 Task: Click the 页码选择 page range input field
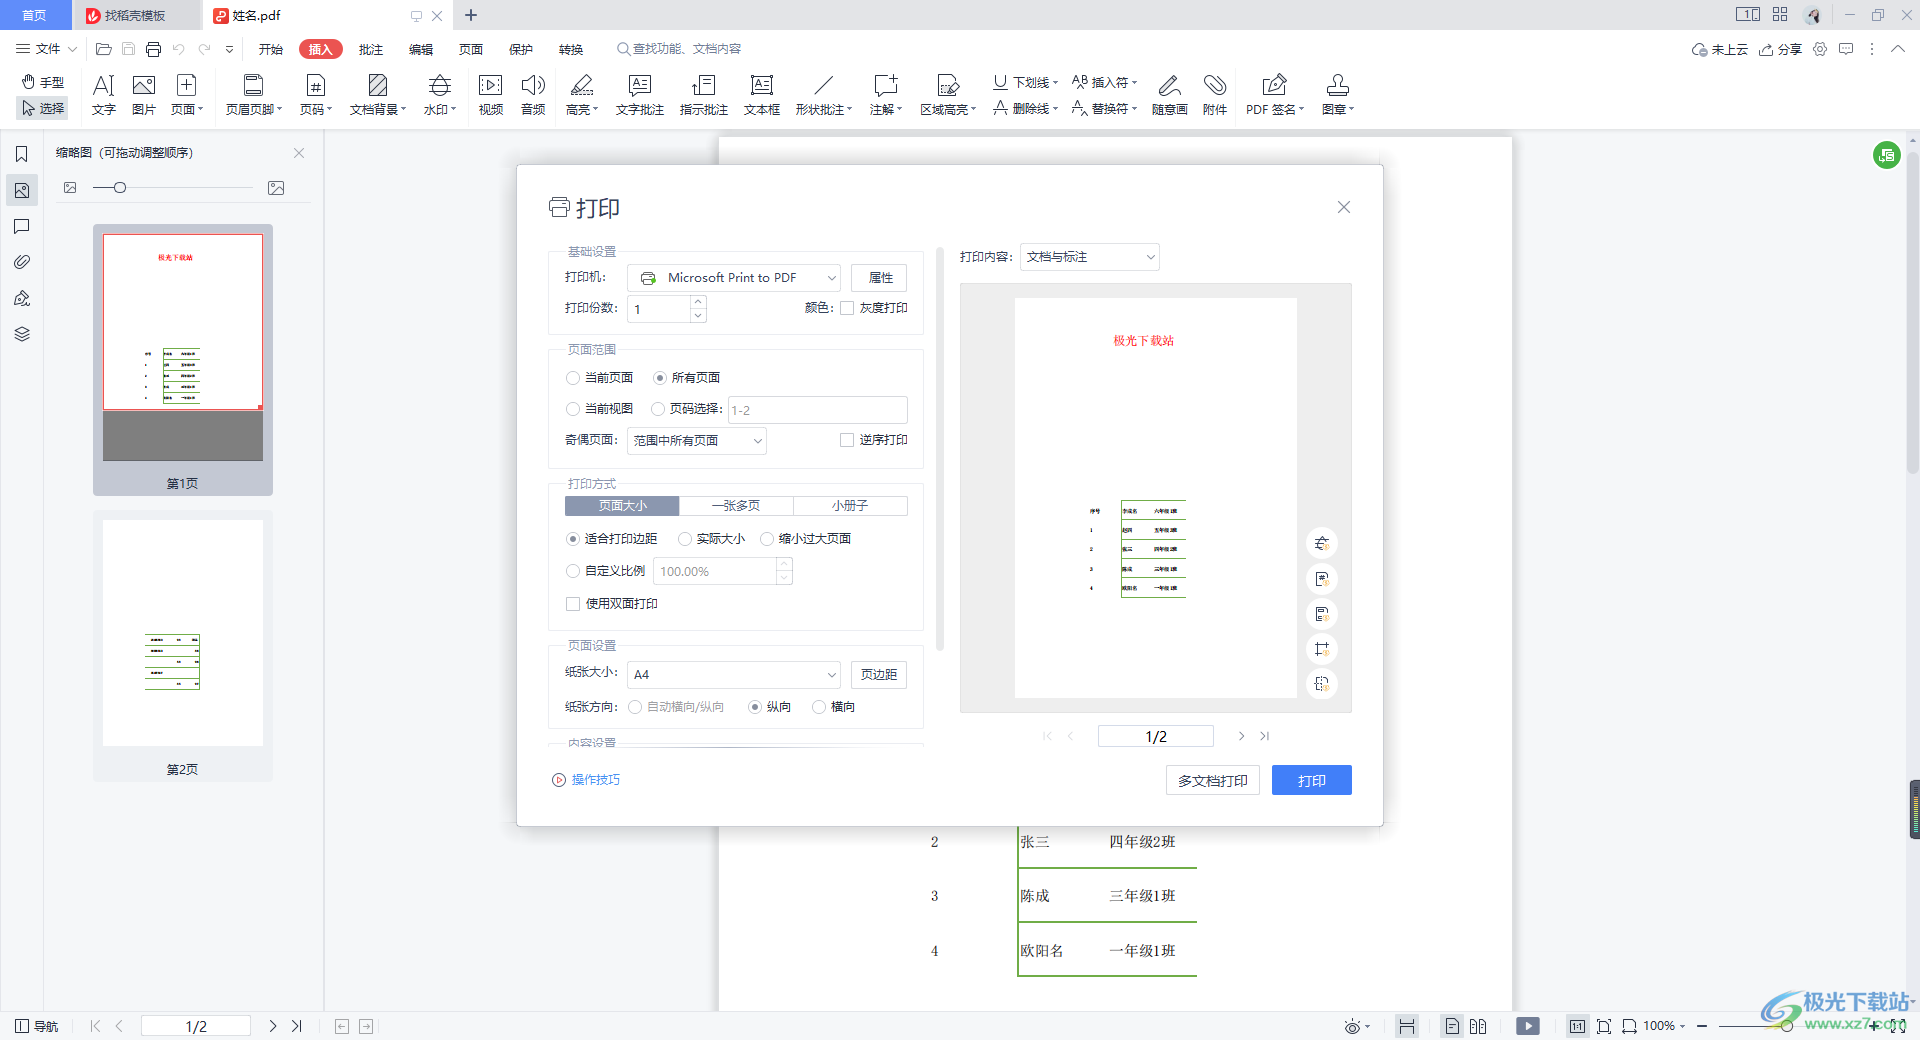tap(818, 410)
